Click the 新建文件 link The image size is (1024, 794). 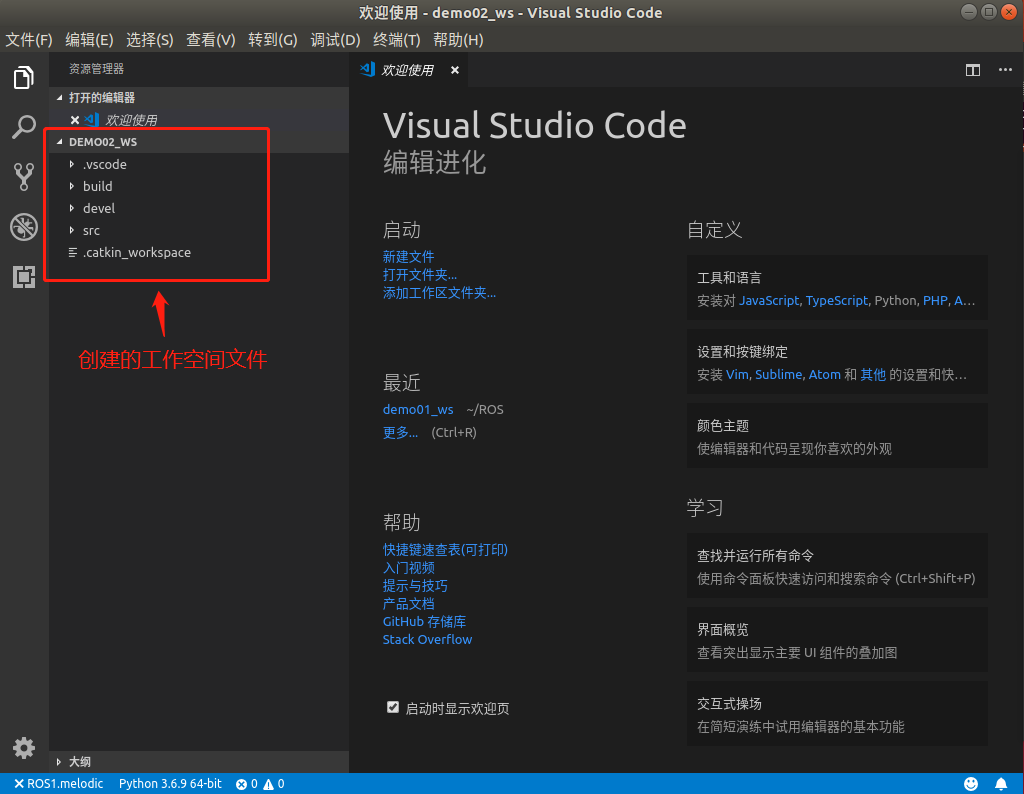(408, 256)
